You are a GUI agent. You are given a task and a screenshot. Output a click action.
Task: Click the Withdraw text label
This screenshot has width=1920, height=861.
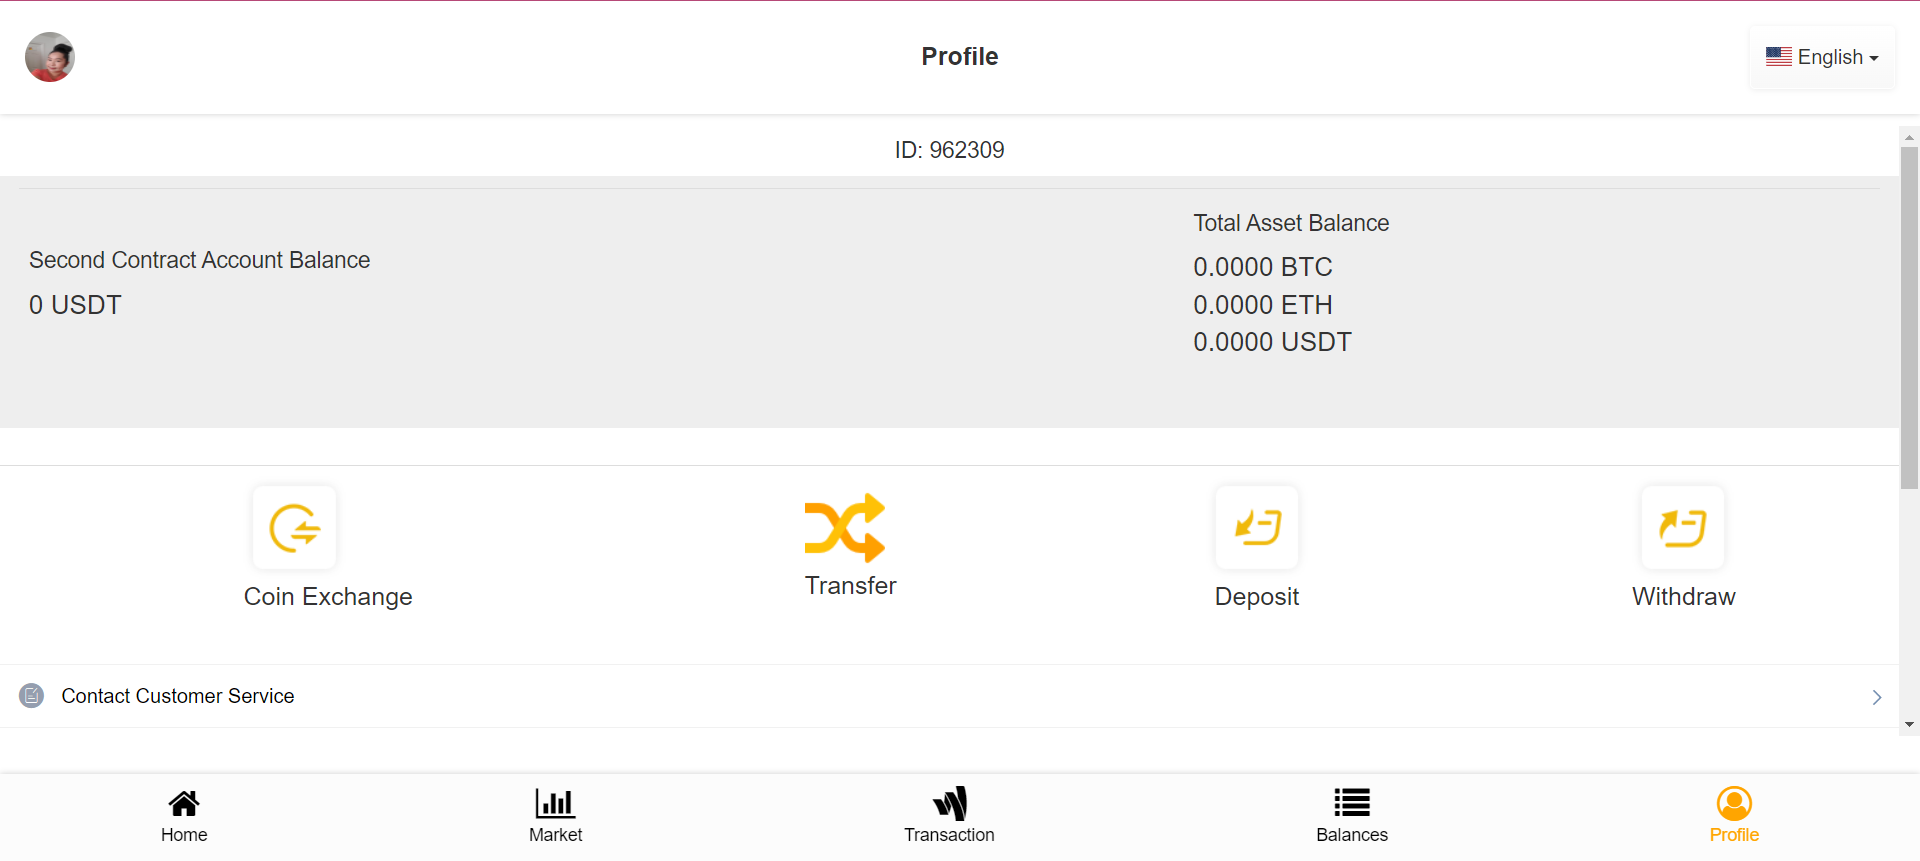(1683, 597)
